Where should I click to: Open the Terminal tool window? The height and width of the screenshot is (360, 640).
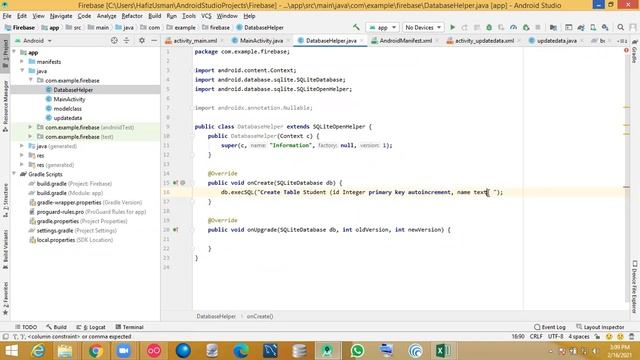(x=129, y=327)
